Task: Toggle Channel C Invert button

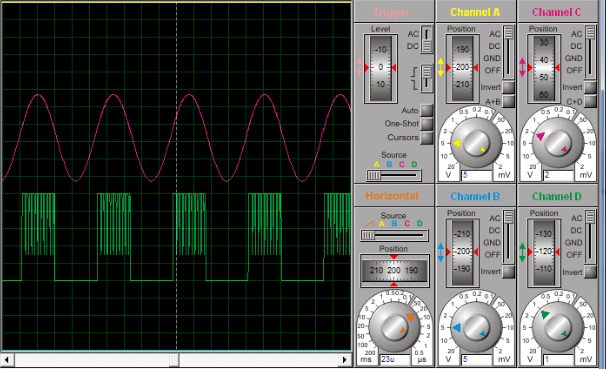Action: click(590, 87)
